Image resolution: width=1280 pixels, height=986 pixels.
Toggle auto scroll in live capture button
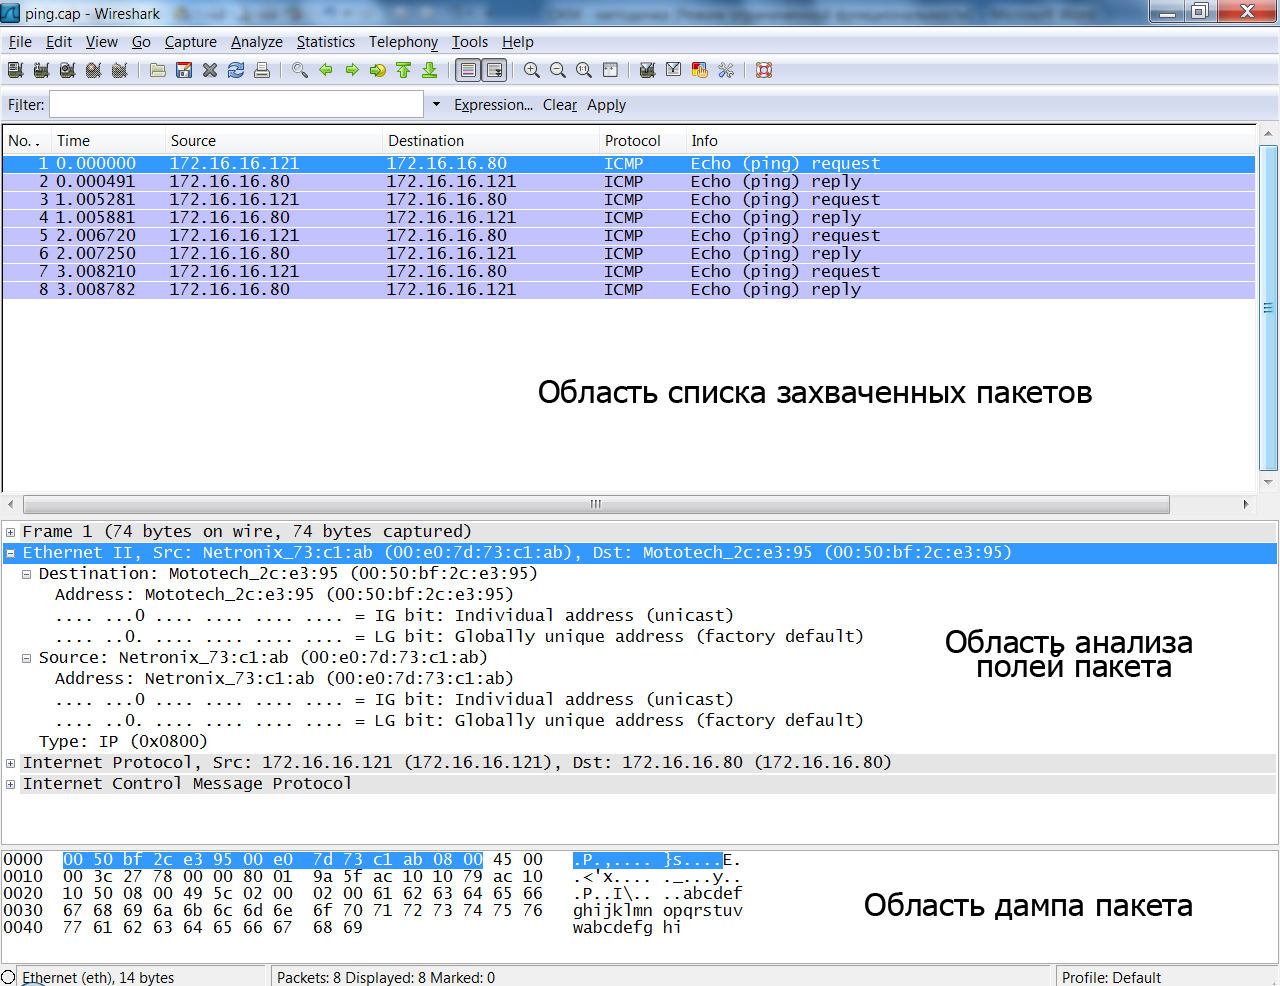(x=494, y=70)
